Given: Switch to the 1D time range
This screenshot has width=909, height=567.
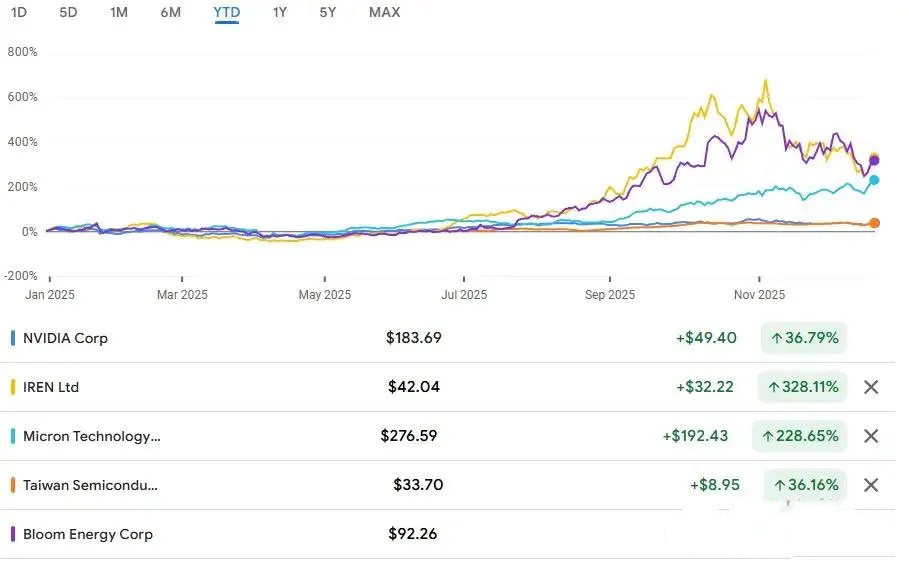Looking at the screenshot, I should pyautogui.click(x=19, y=12).
